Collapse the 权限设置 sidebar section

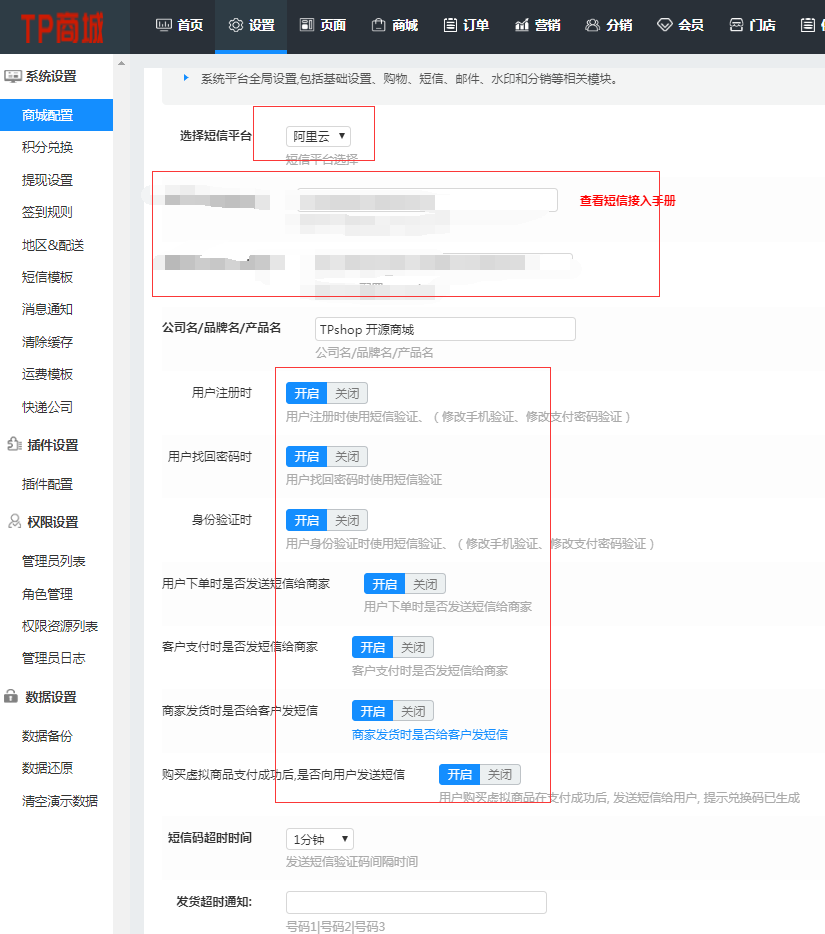(x=51, y=522)
